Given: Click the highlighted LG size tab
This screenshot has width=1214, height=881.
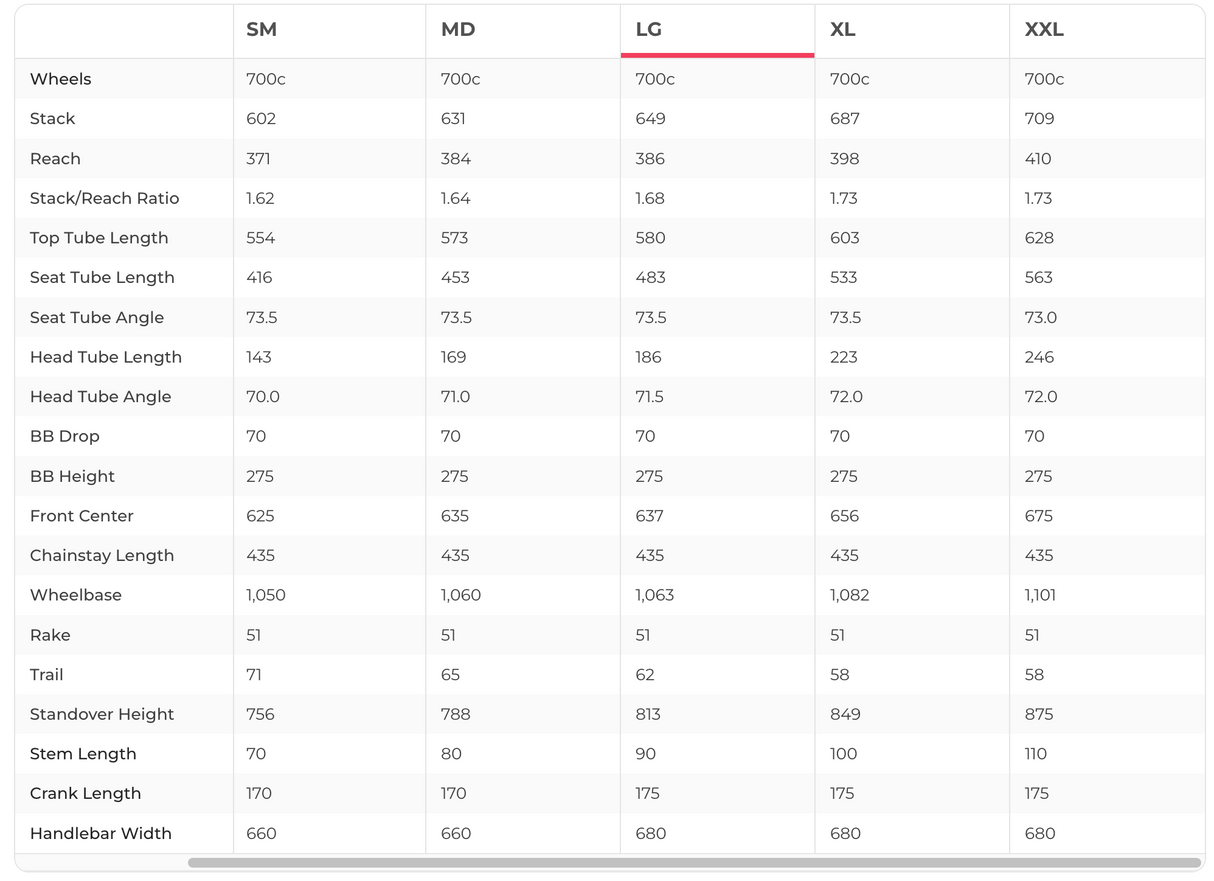Looking at the screenshot, I should [x=649, y=30].
